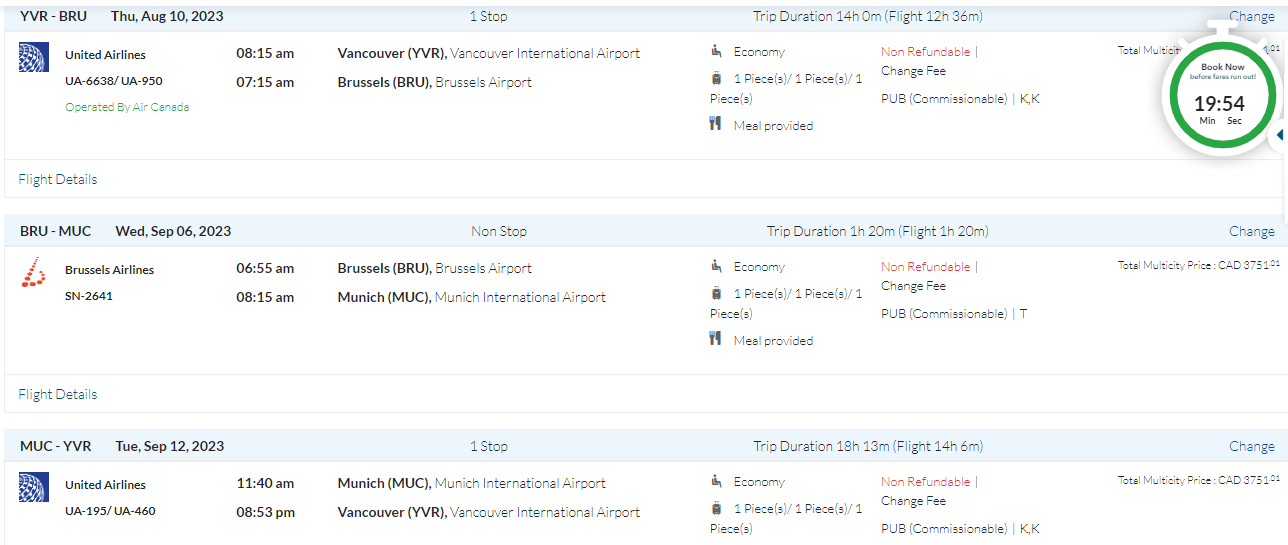The image size is (1288, 545).
Task: Click the Brussels Airlines logo
Action: pos(33,272)
